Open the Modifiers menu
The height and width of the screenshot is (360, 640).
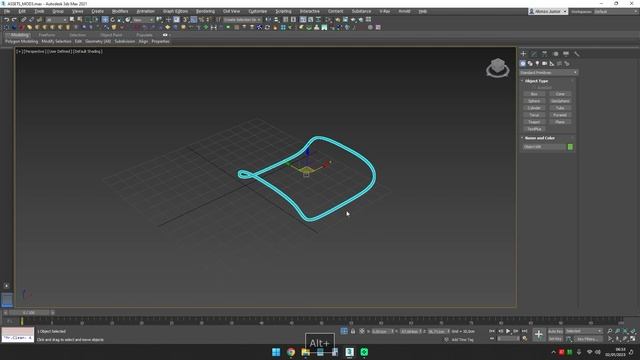pos(120,11)
